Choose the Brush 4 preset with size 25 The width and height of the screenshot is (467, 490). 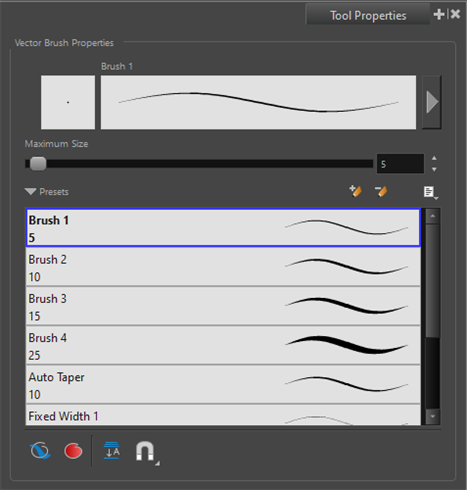click(x=223, y=345)
